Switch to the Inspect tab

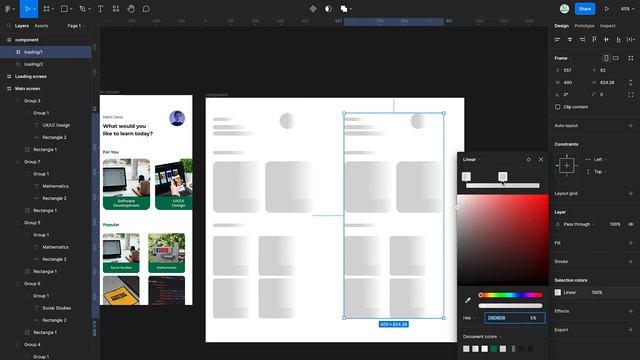607,26
